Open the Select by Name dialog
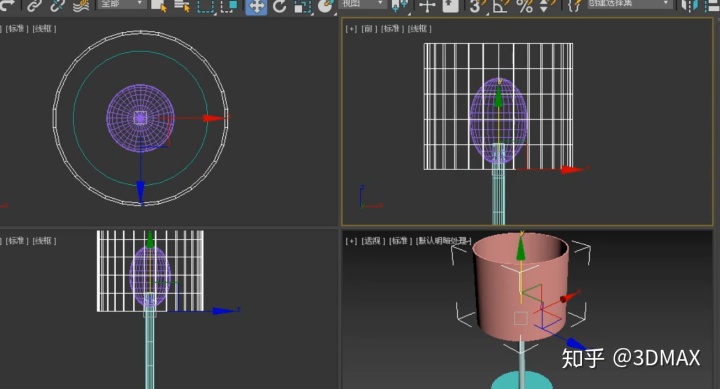720x389 pixels. (x=182, y=6)
